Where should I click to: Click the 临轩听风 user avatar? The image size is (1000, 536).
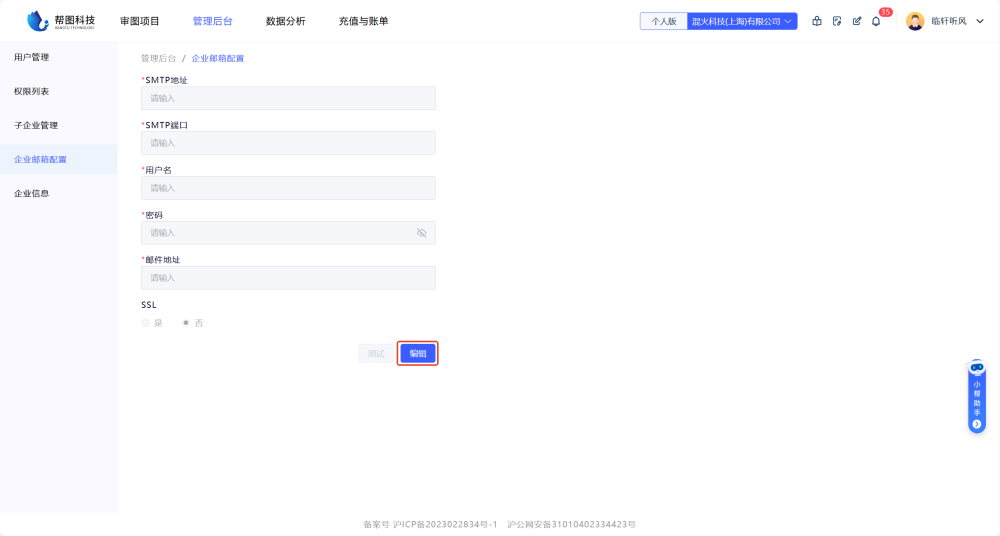(915, 21)
